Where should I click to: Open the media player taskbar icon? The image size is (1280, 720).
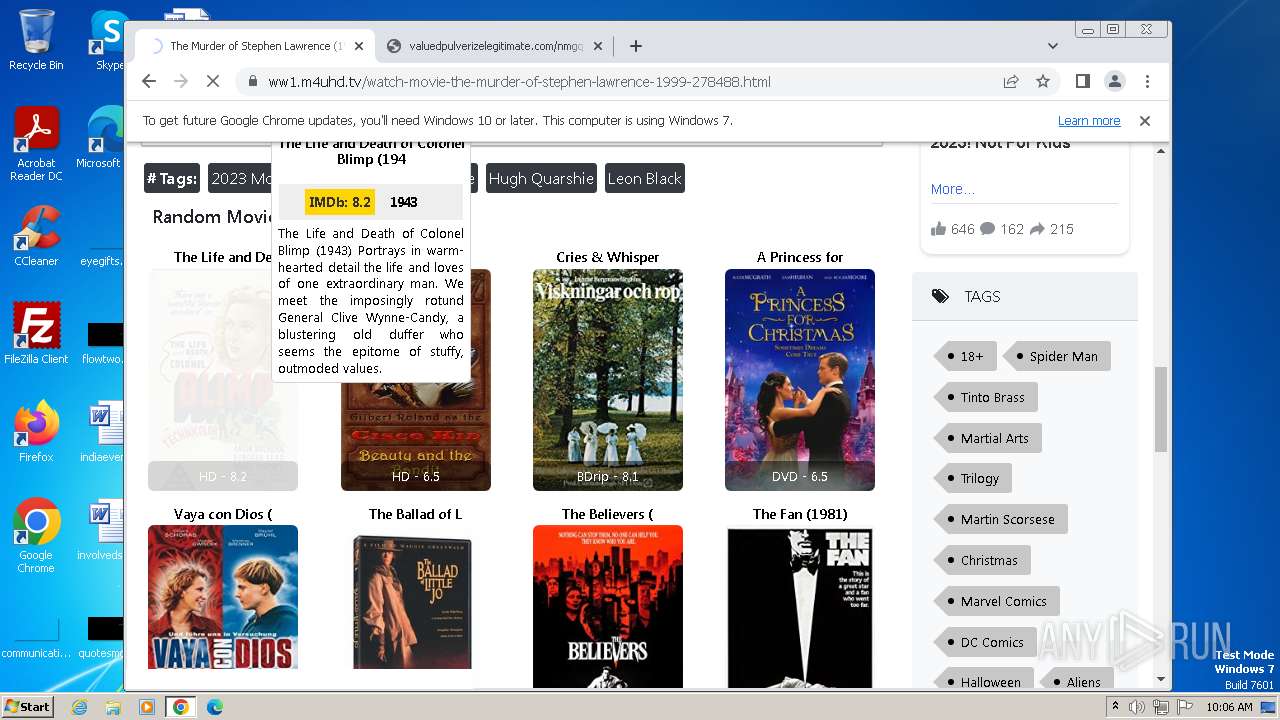(147, 707)
